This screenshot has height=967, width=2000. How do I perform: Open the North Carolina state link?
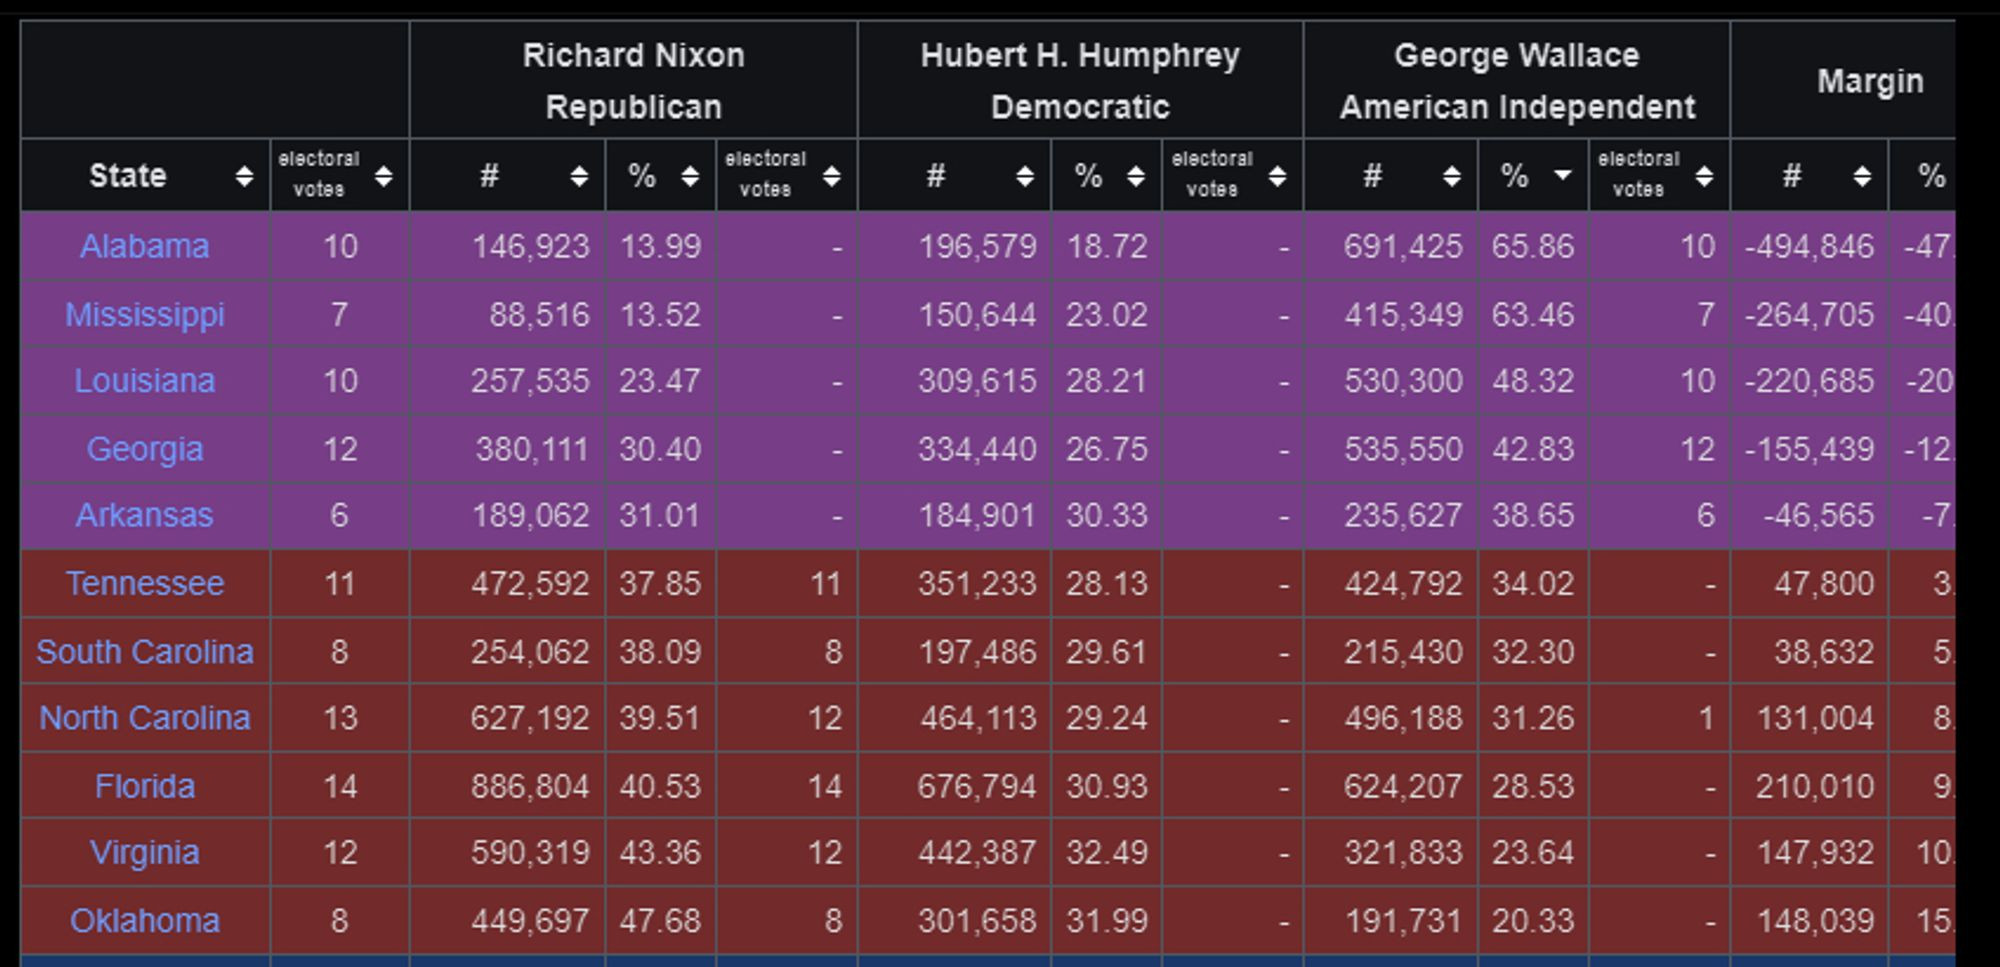[145, 718]
